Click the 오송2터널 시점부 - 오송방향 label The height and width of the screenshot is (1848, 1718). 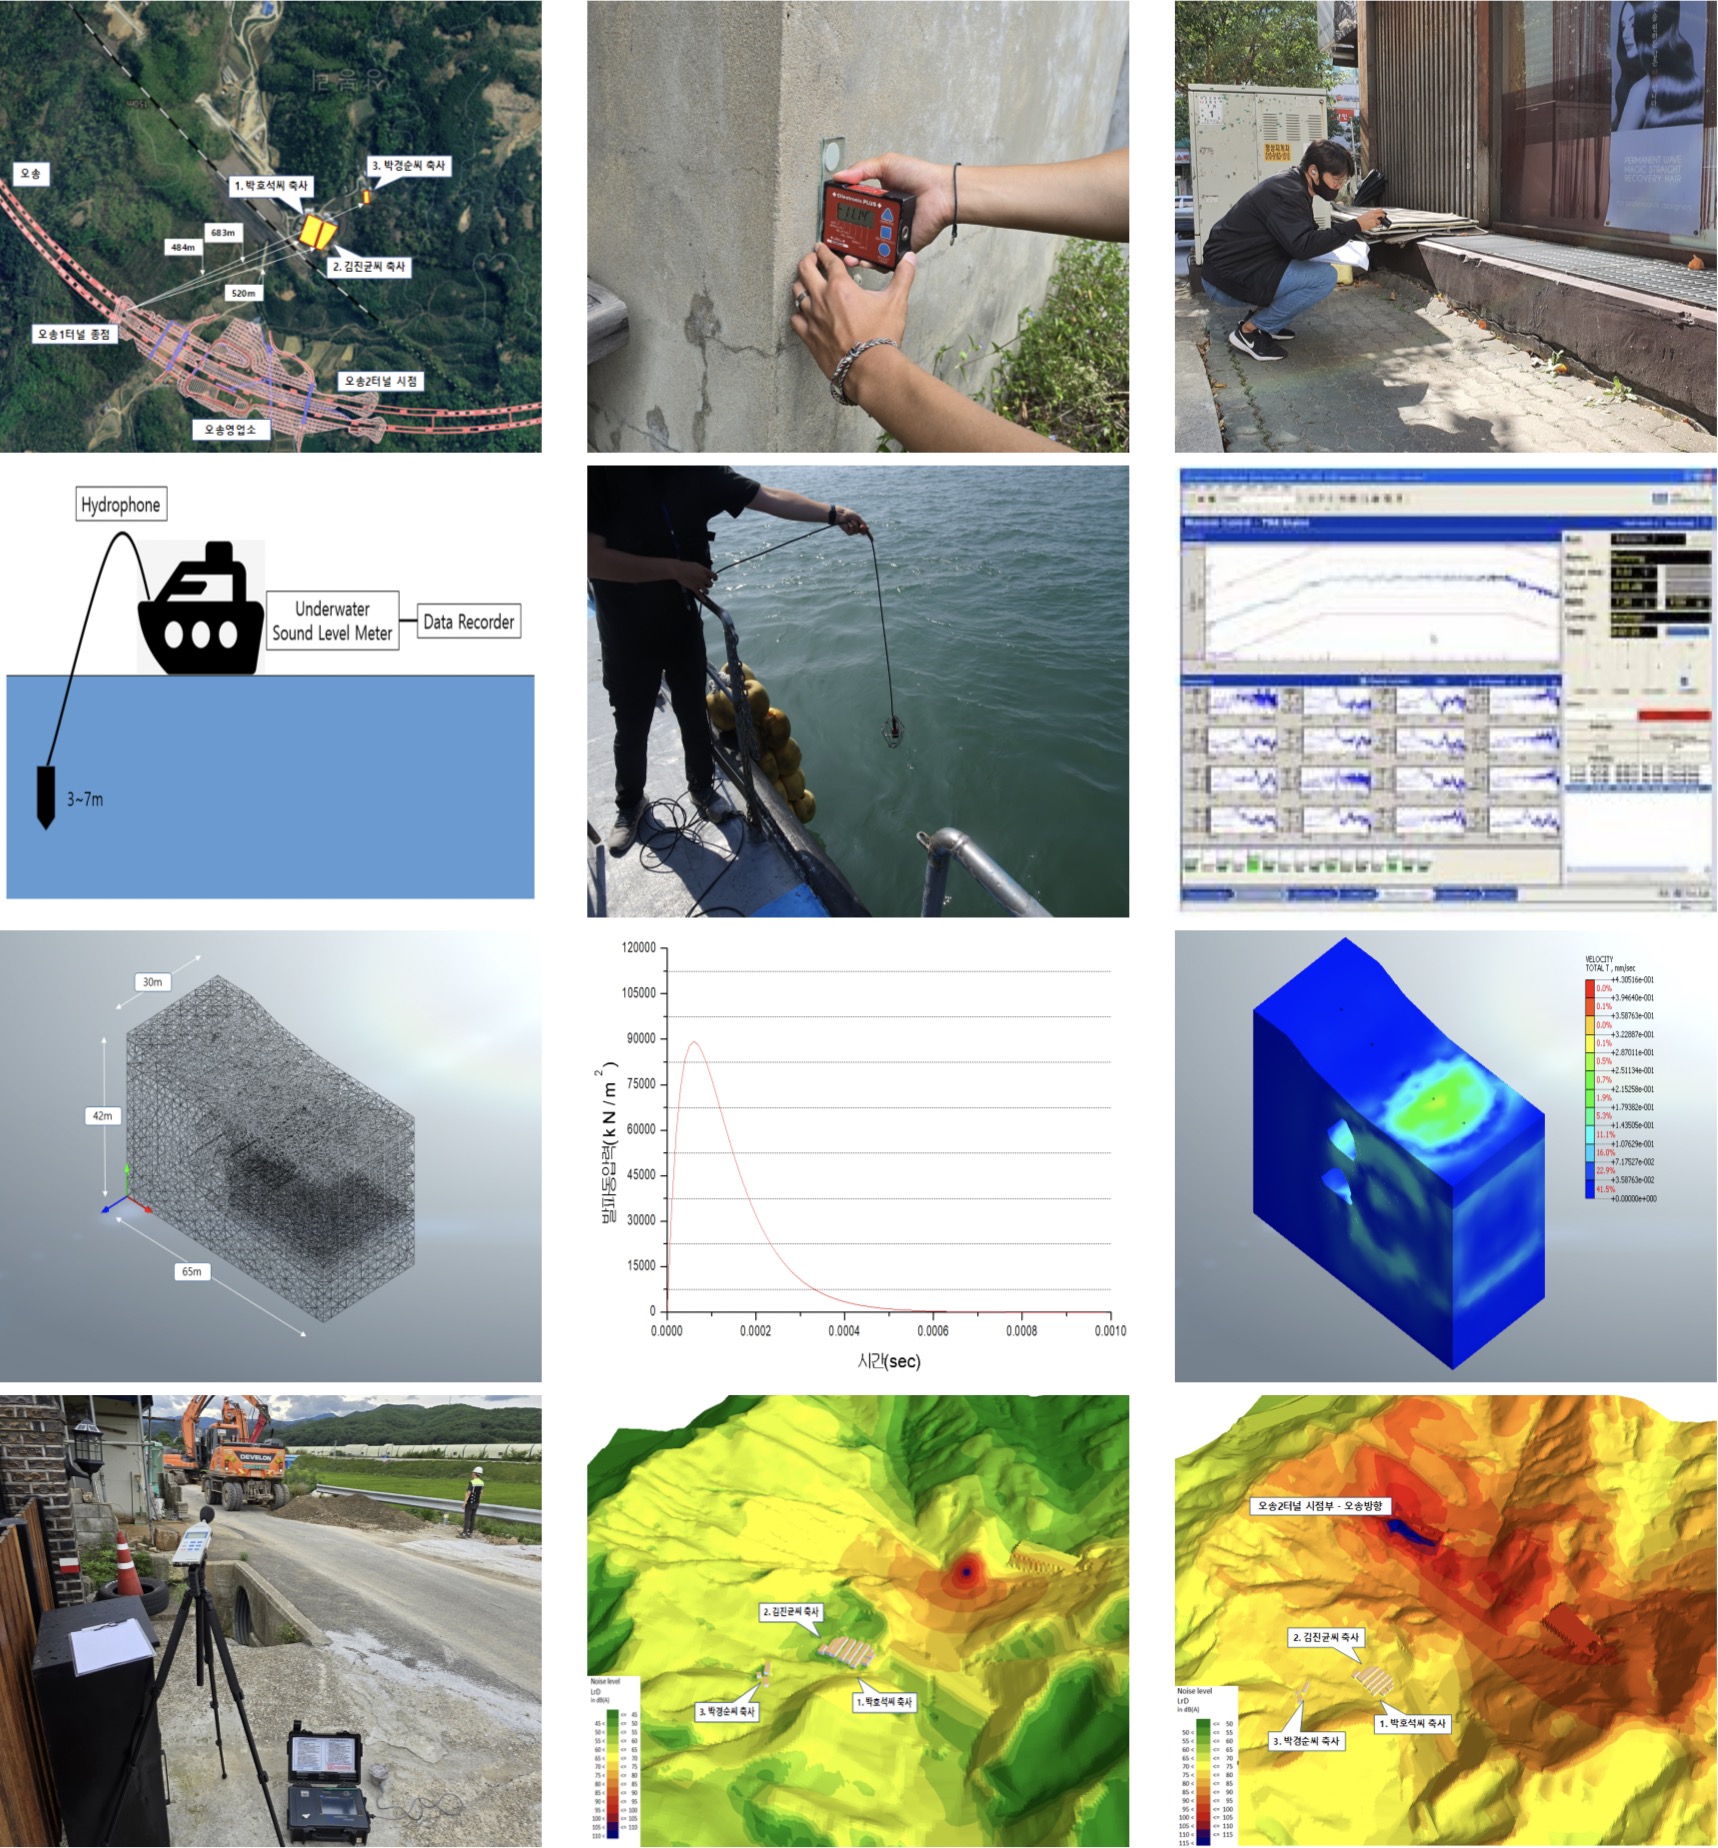pyautogui.click(x=1320, y=1506)
